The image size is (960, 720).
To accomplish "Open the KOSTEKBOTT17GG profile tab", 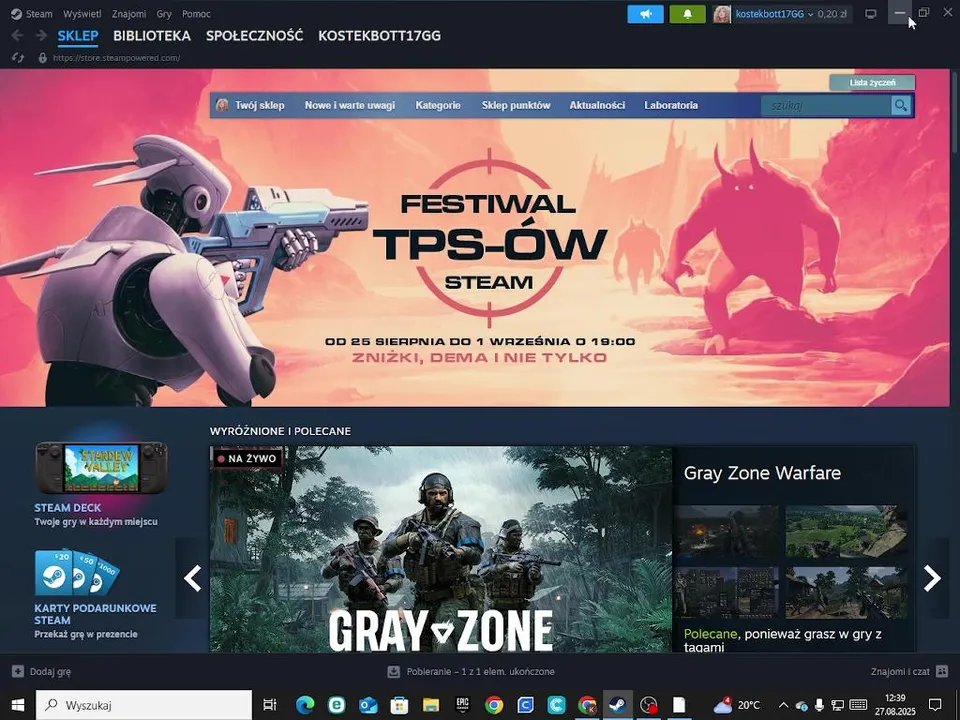I will (x=380, y=36).
